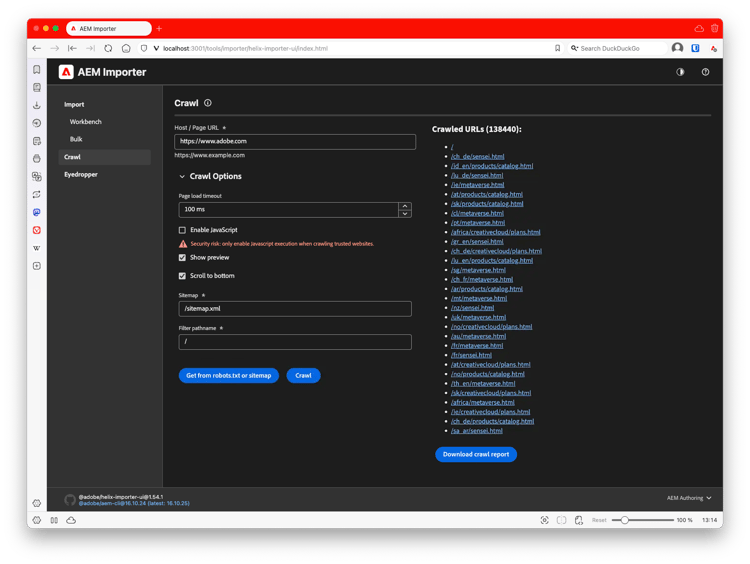Capture page with status bar camera icon

[x=544, y=520]
